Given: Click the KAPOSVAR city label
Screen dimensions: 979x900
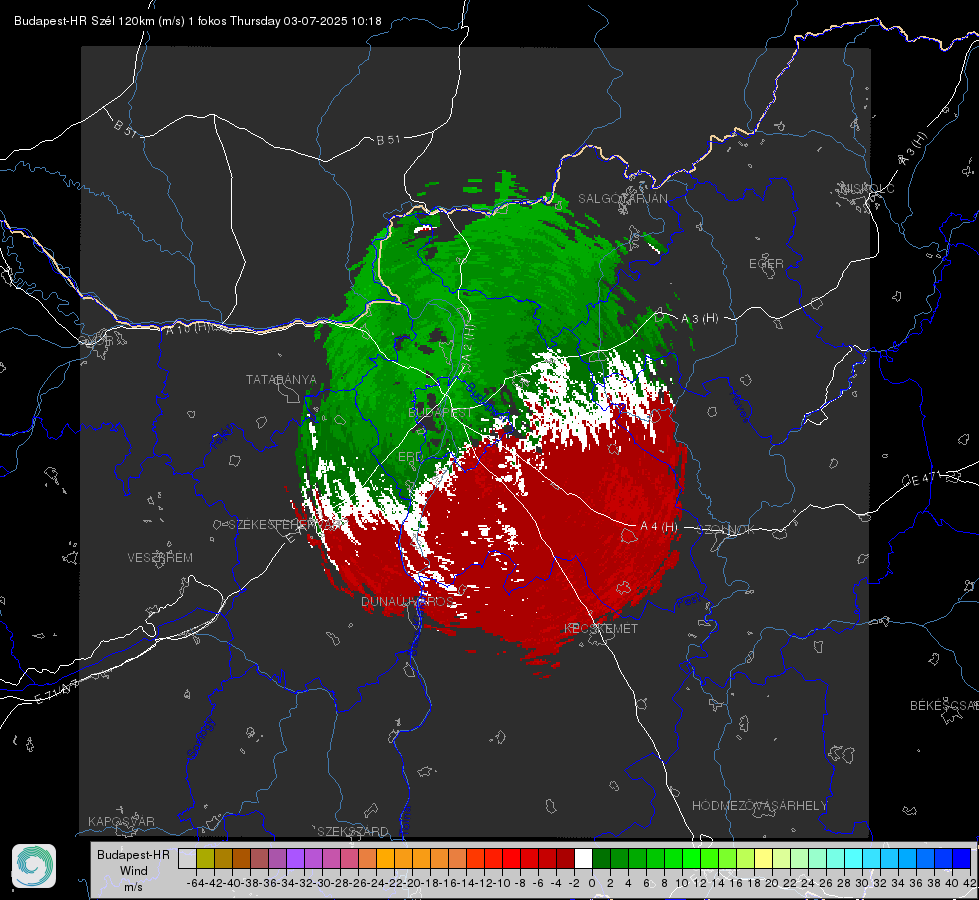Looking at the screenshot, I should (121, 821).
